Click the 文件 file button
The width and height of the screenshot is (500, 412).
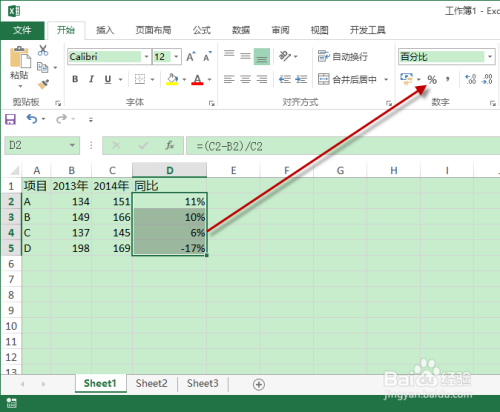[x=22, y=30]
